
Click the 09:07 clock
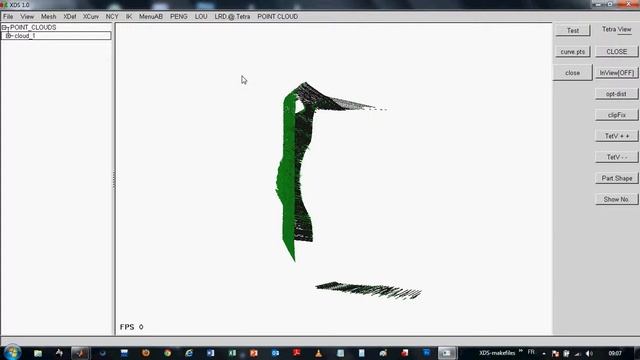[x=615, y=353]
